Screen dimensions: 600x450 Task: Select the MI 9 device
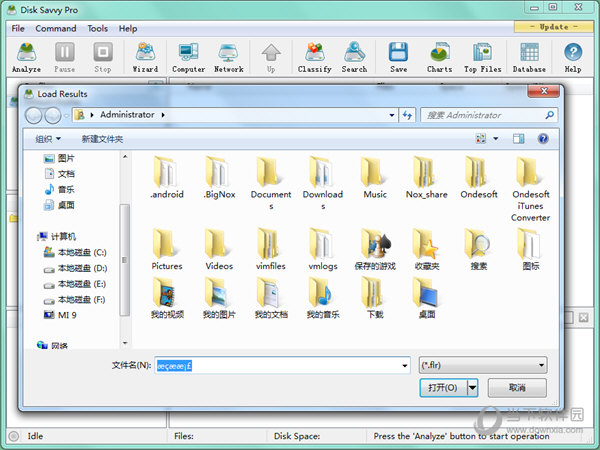[x=60, y=315]
